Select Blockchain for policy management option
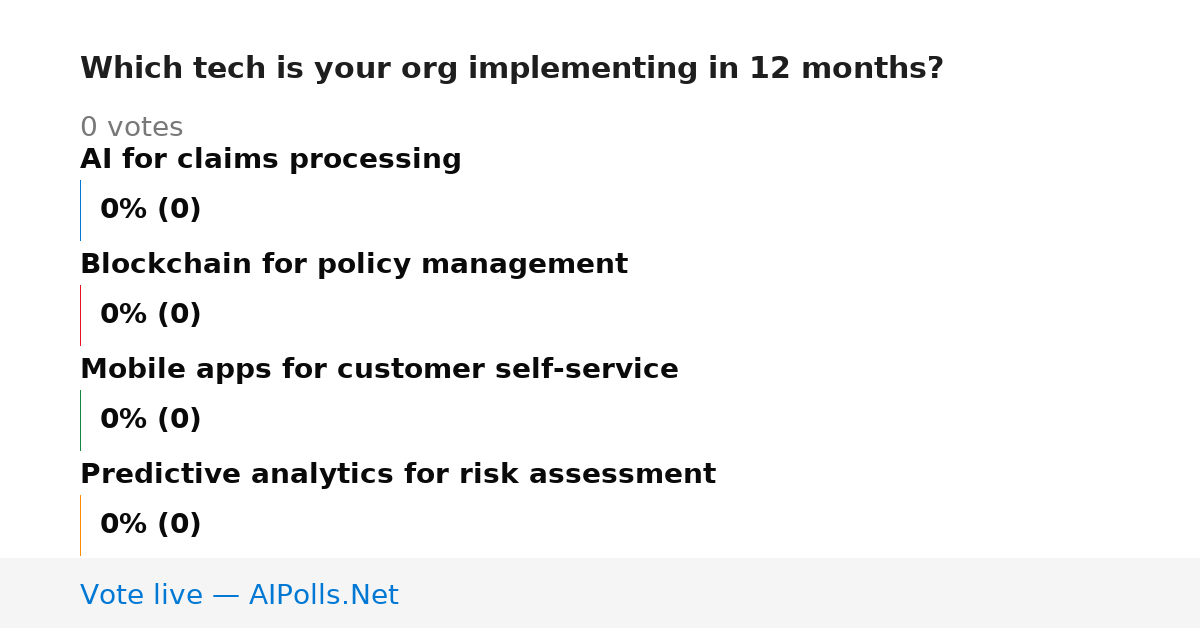 [354, 265]
